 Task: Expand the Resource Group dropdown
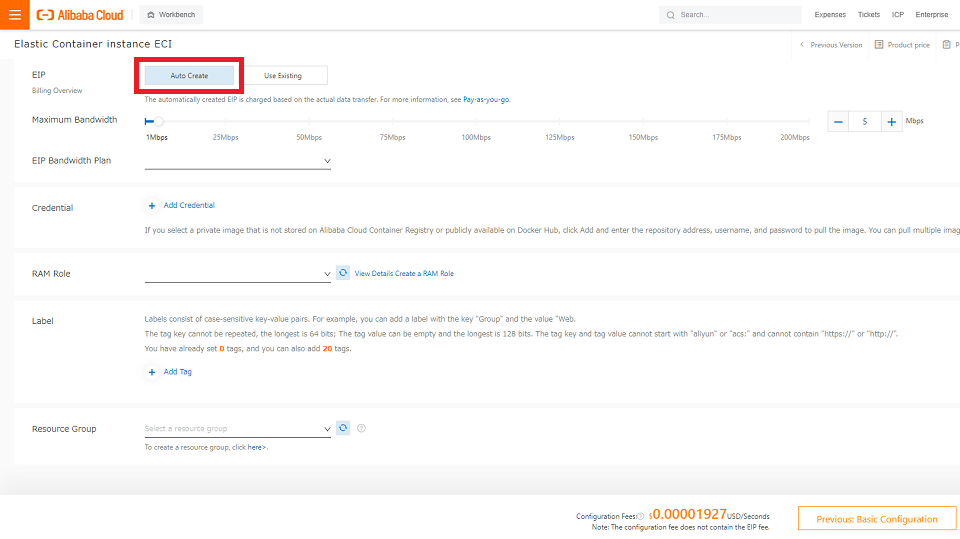(238, 429)
